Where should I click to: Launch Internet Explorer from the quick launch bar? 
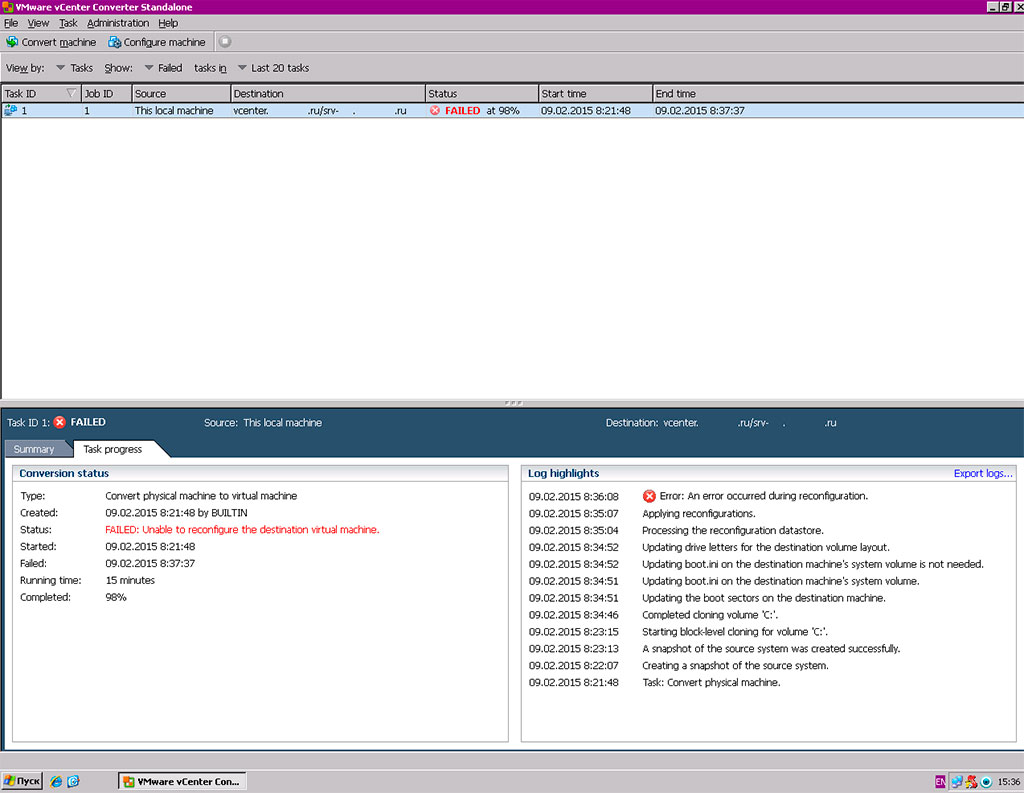[x=56, y=781]
